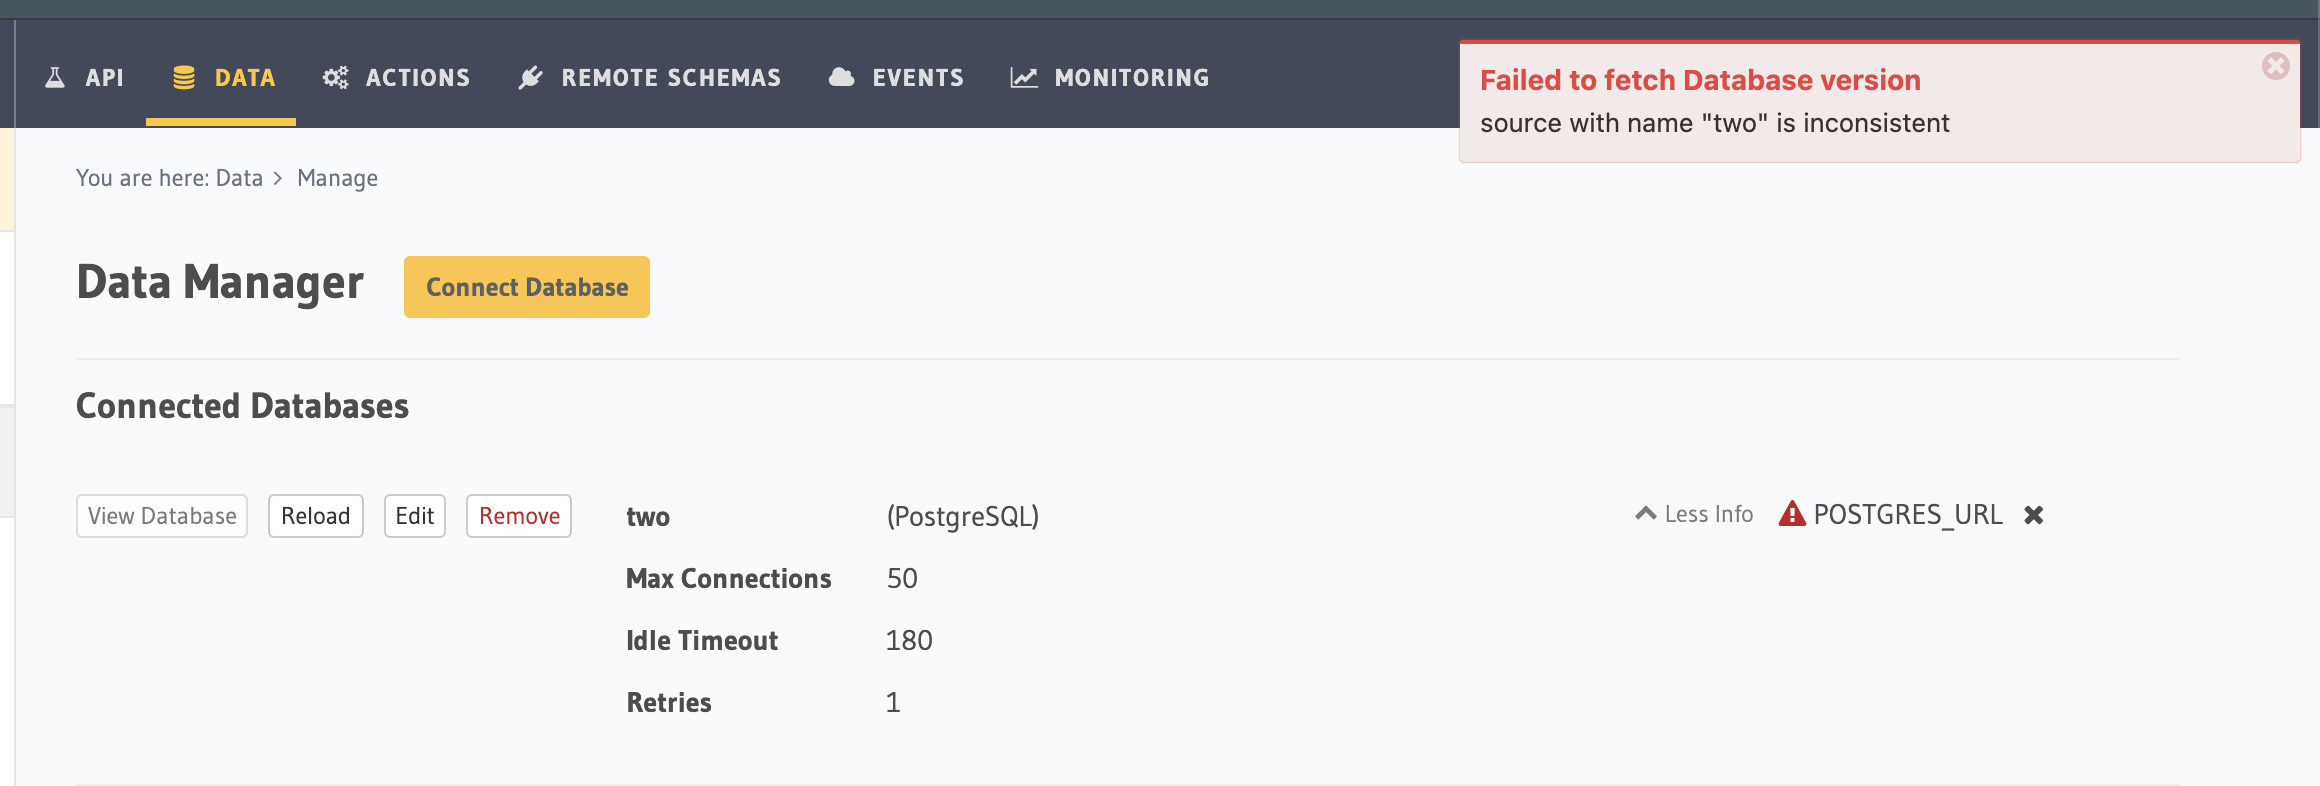
Task: Click the Remote Schemas plug icon
Action: pos(531,77)
